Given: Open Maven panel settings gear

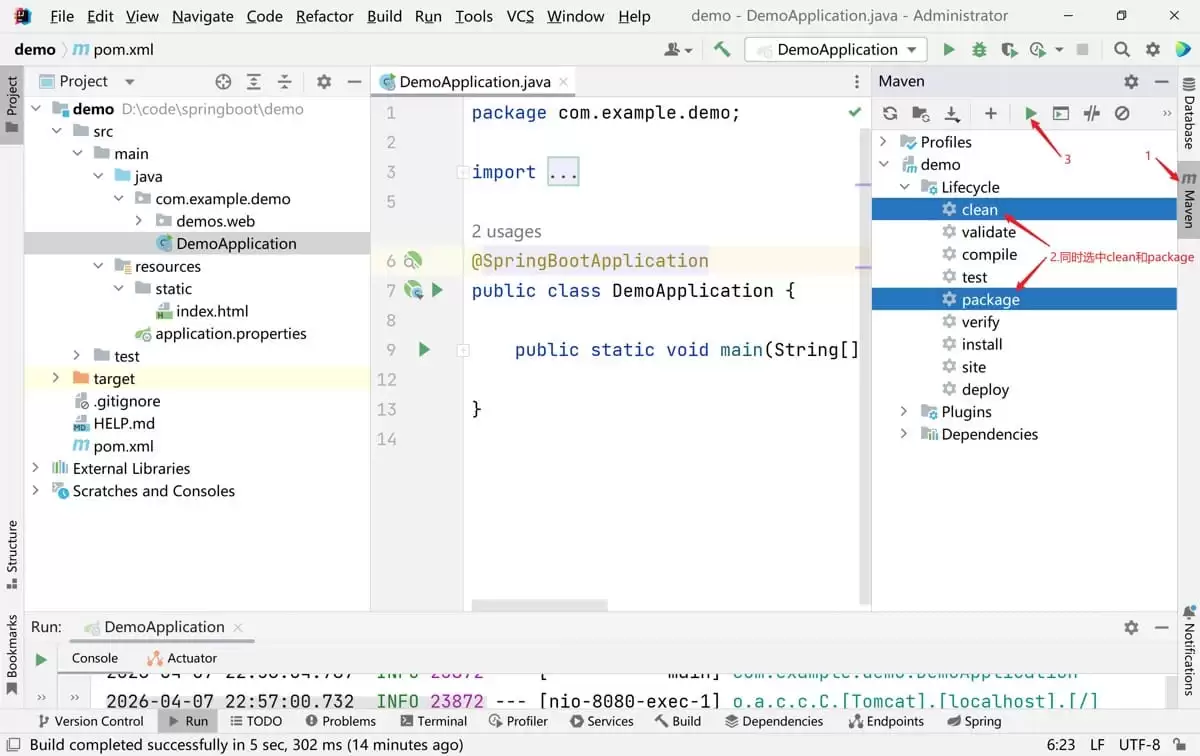Looking at the screenshot, I should [x=1131, y=82].
